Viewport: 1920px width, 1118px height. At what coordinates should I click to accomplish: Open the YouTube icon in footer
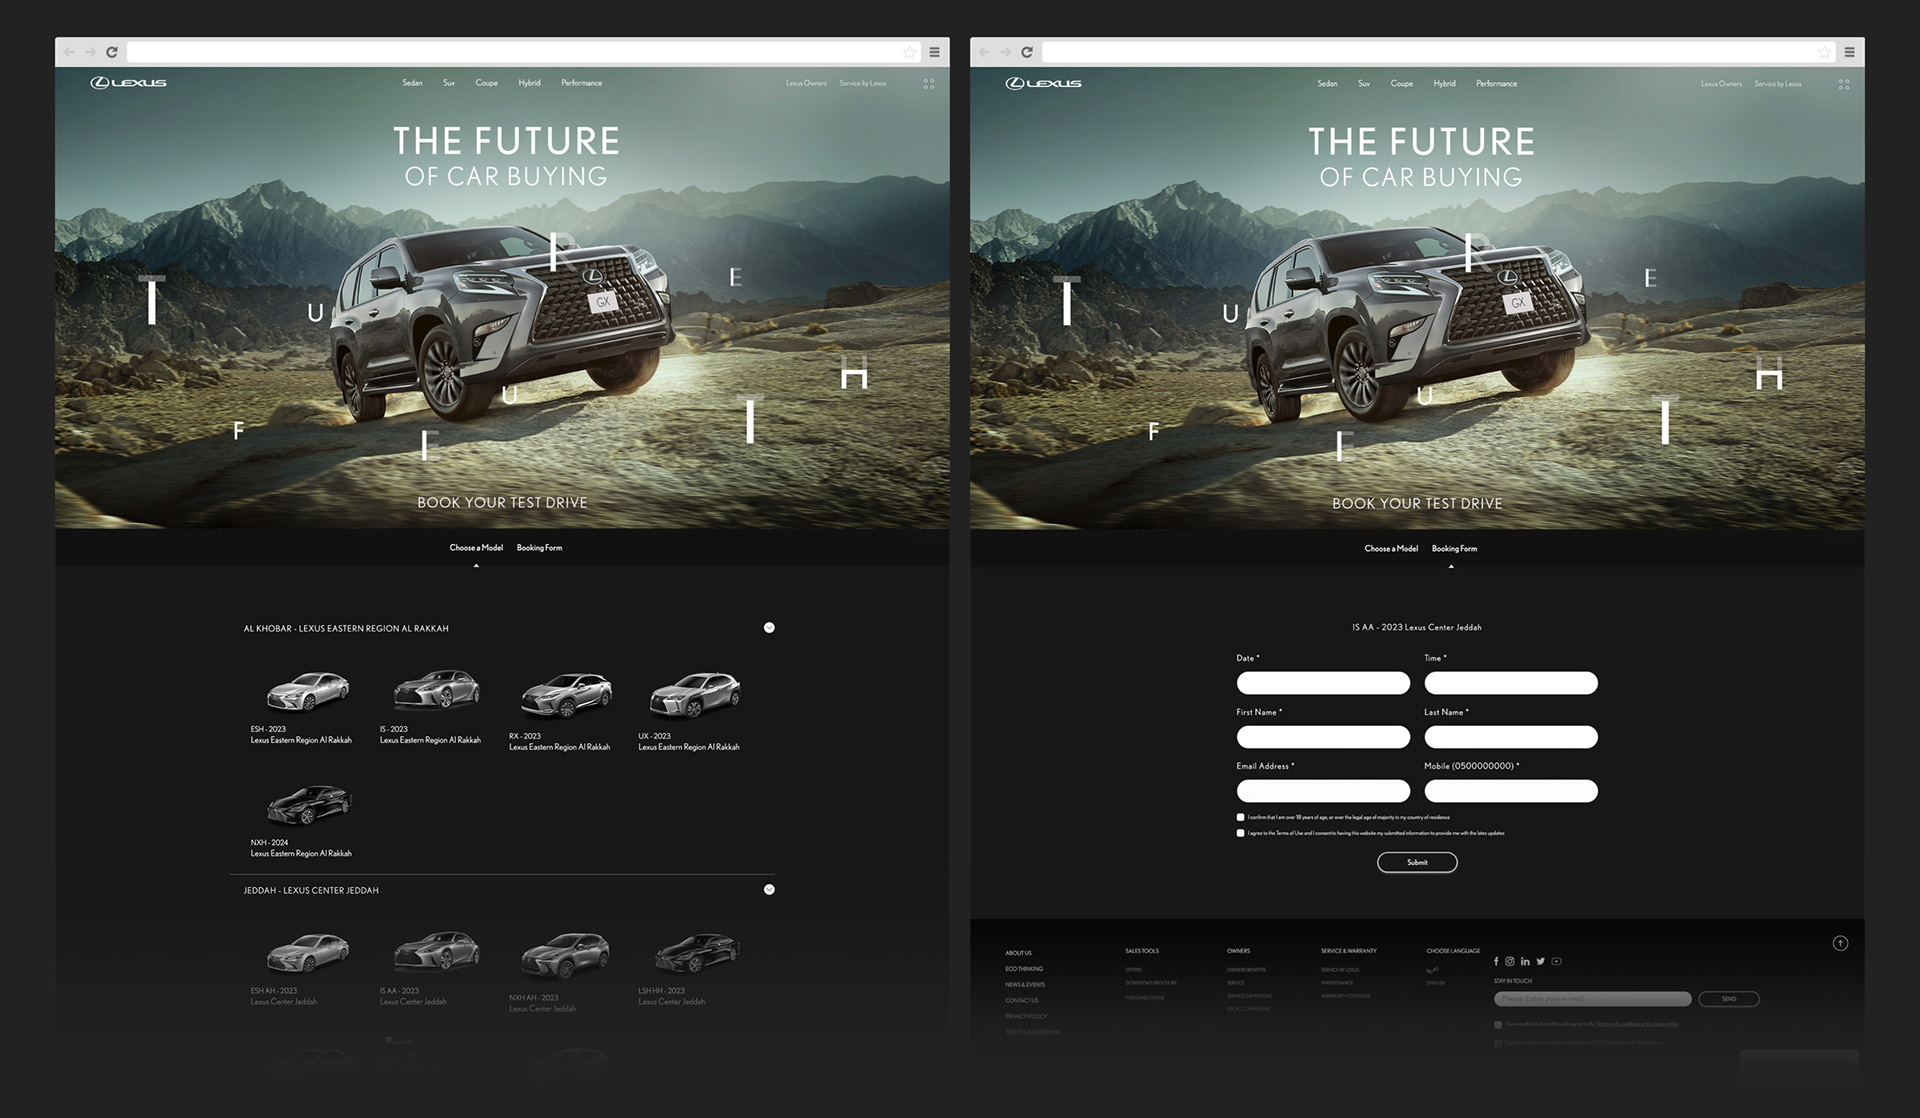point(1556,961)
